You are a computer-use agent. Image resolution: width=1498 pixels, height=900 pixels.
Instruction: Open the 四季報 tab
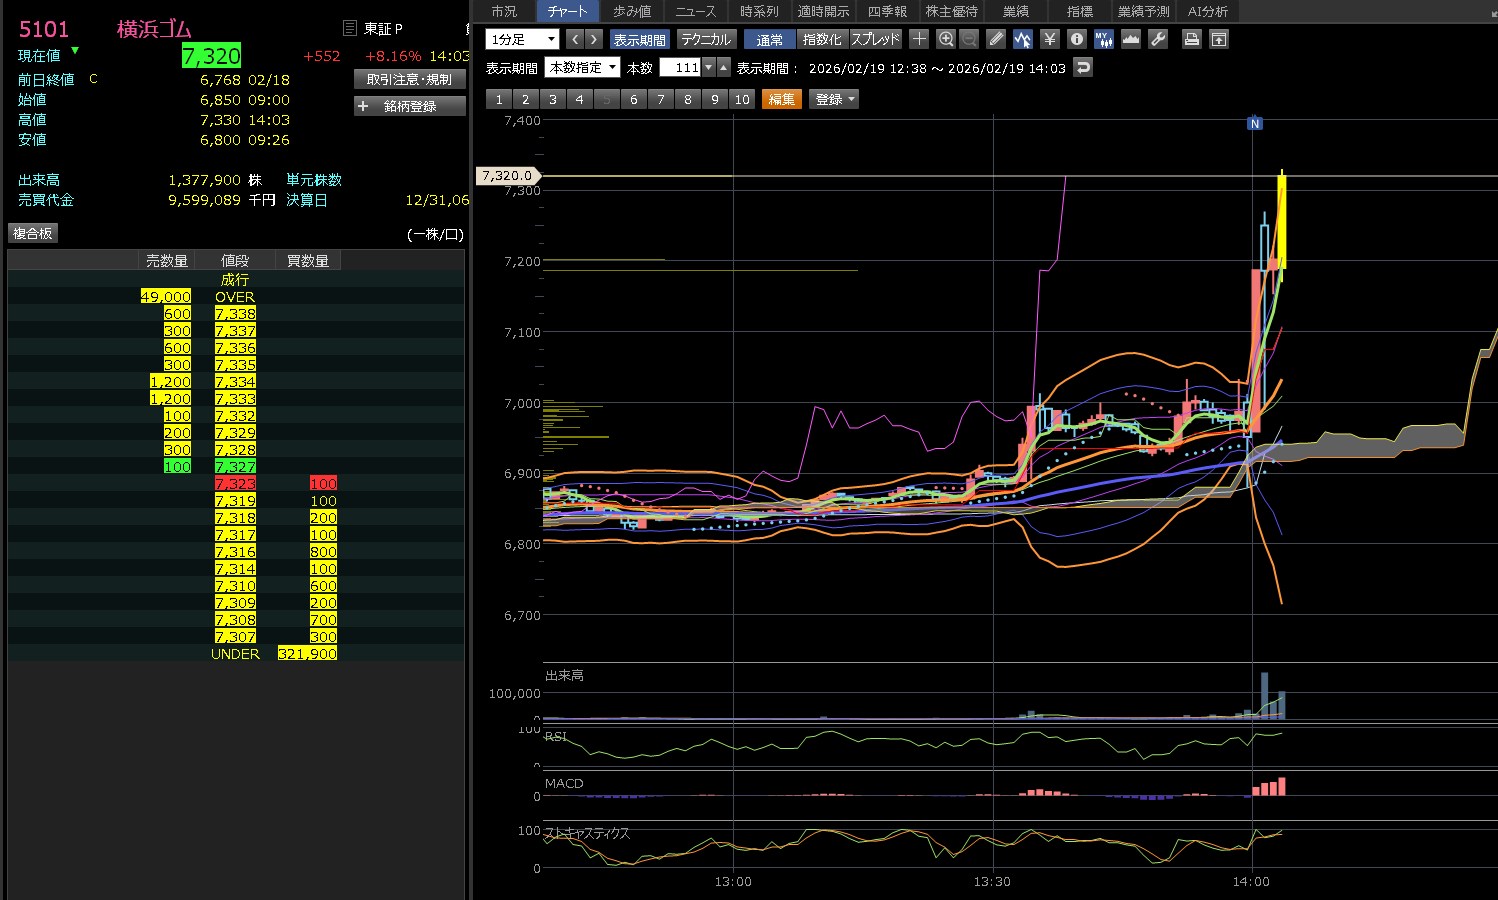click(887, 11)
